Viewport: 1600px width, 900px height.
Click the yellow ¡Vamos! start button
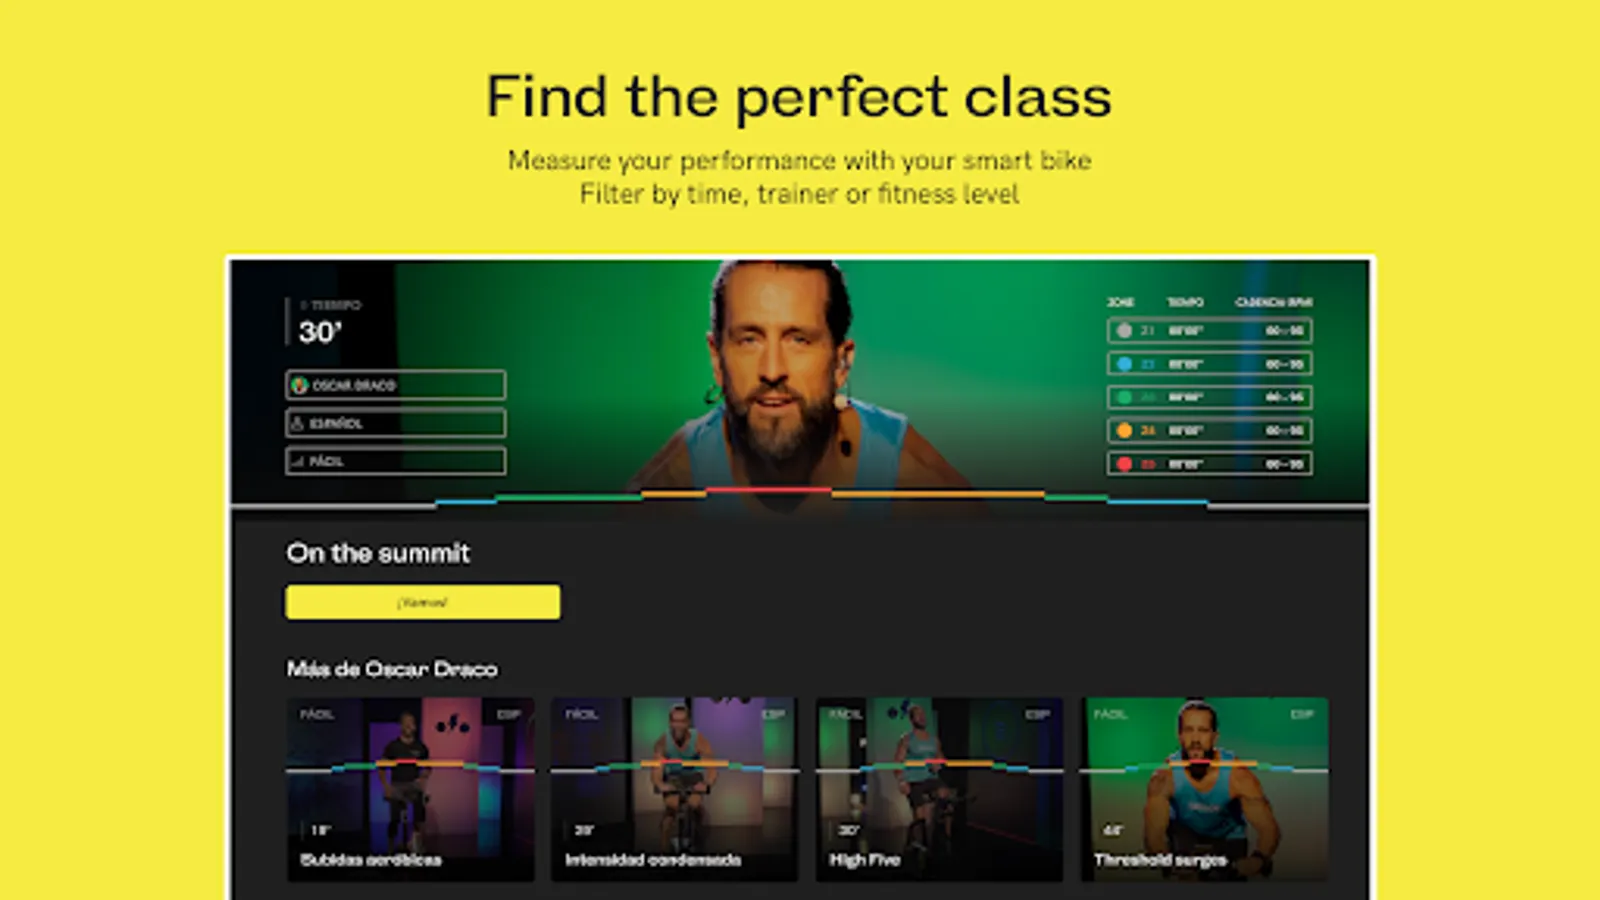coord(423,602)
